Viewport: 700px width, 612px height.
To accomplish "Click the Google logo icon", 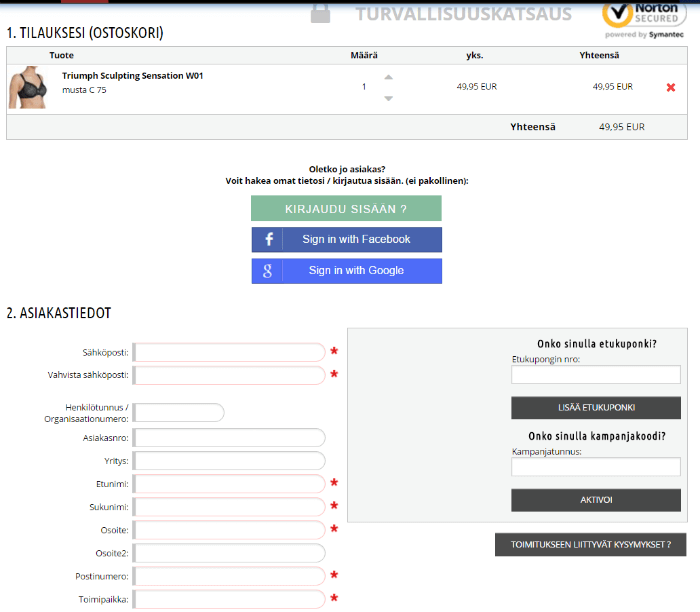I will pos(268,271).
